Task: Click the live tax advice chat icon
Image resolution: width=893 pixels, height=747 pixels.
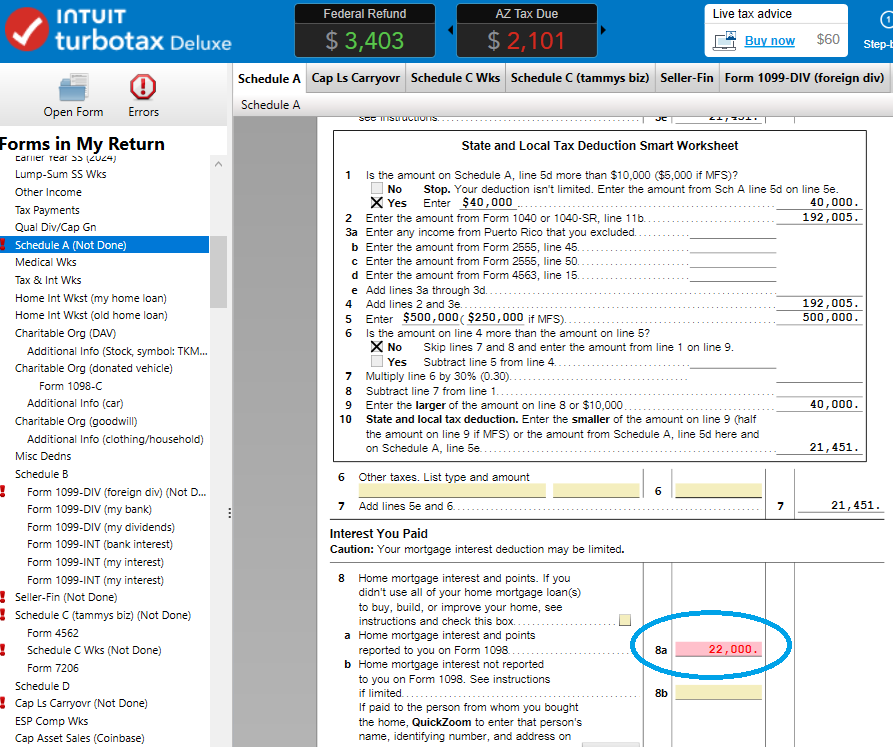Action: [725, 41]
